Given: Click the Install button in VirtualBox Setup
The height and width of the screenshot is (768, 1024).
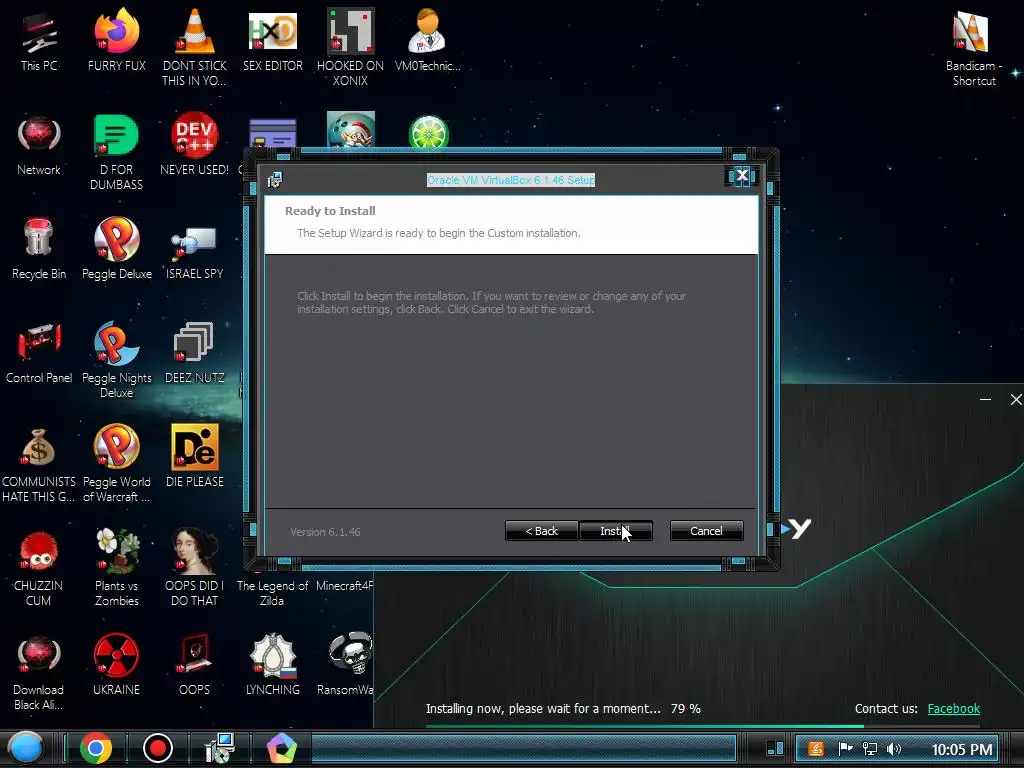Looking at the screenshot, I should [x=615, y=531].
